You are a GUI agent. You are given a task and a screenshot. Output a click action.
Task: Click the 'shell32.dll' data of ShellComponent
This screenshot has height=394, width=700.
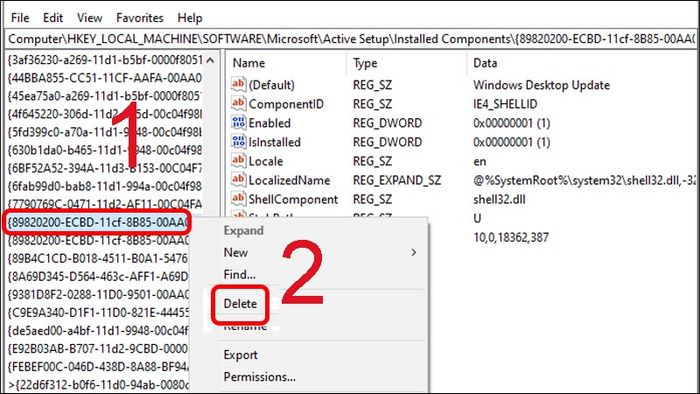(499, 199)
